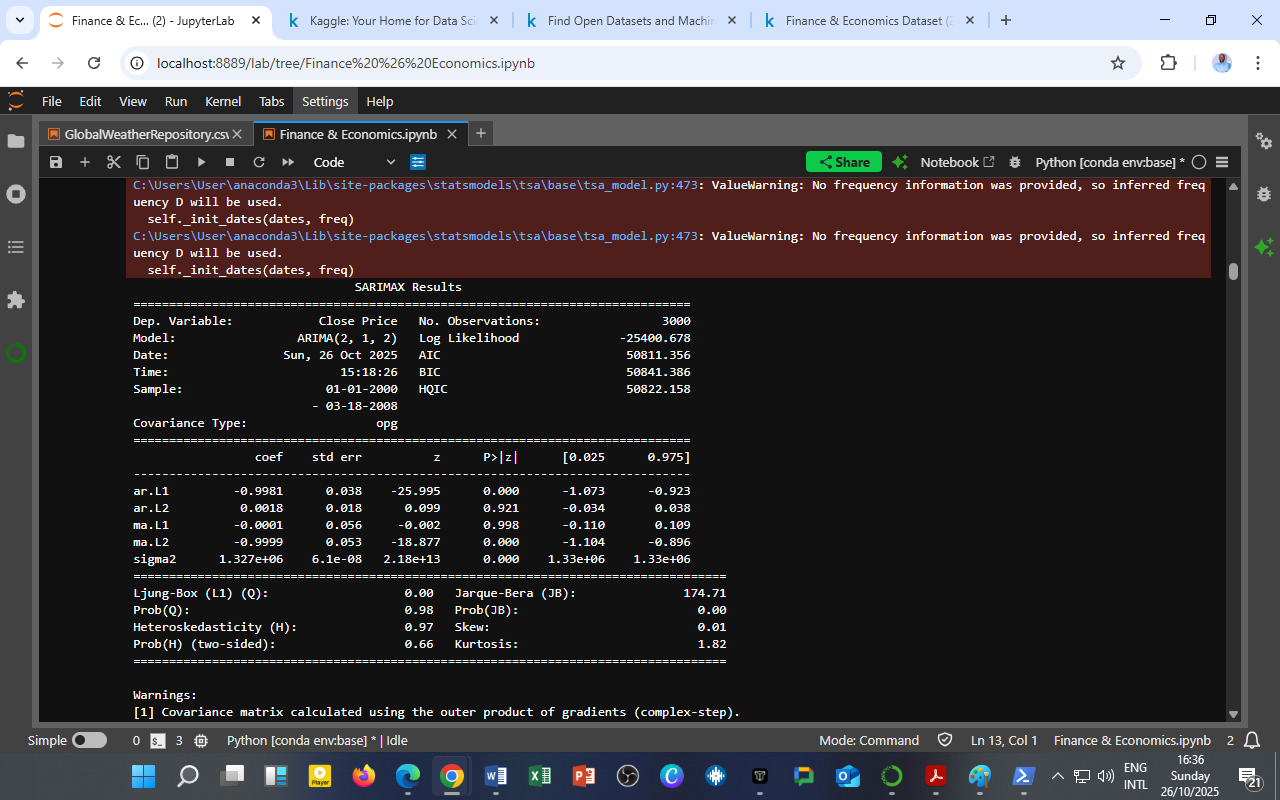Save the notebook with the save icon
The width and height of the screenshot is (1280, 800).
point(56,162)
